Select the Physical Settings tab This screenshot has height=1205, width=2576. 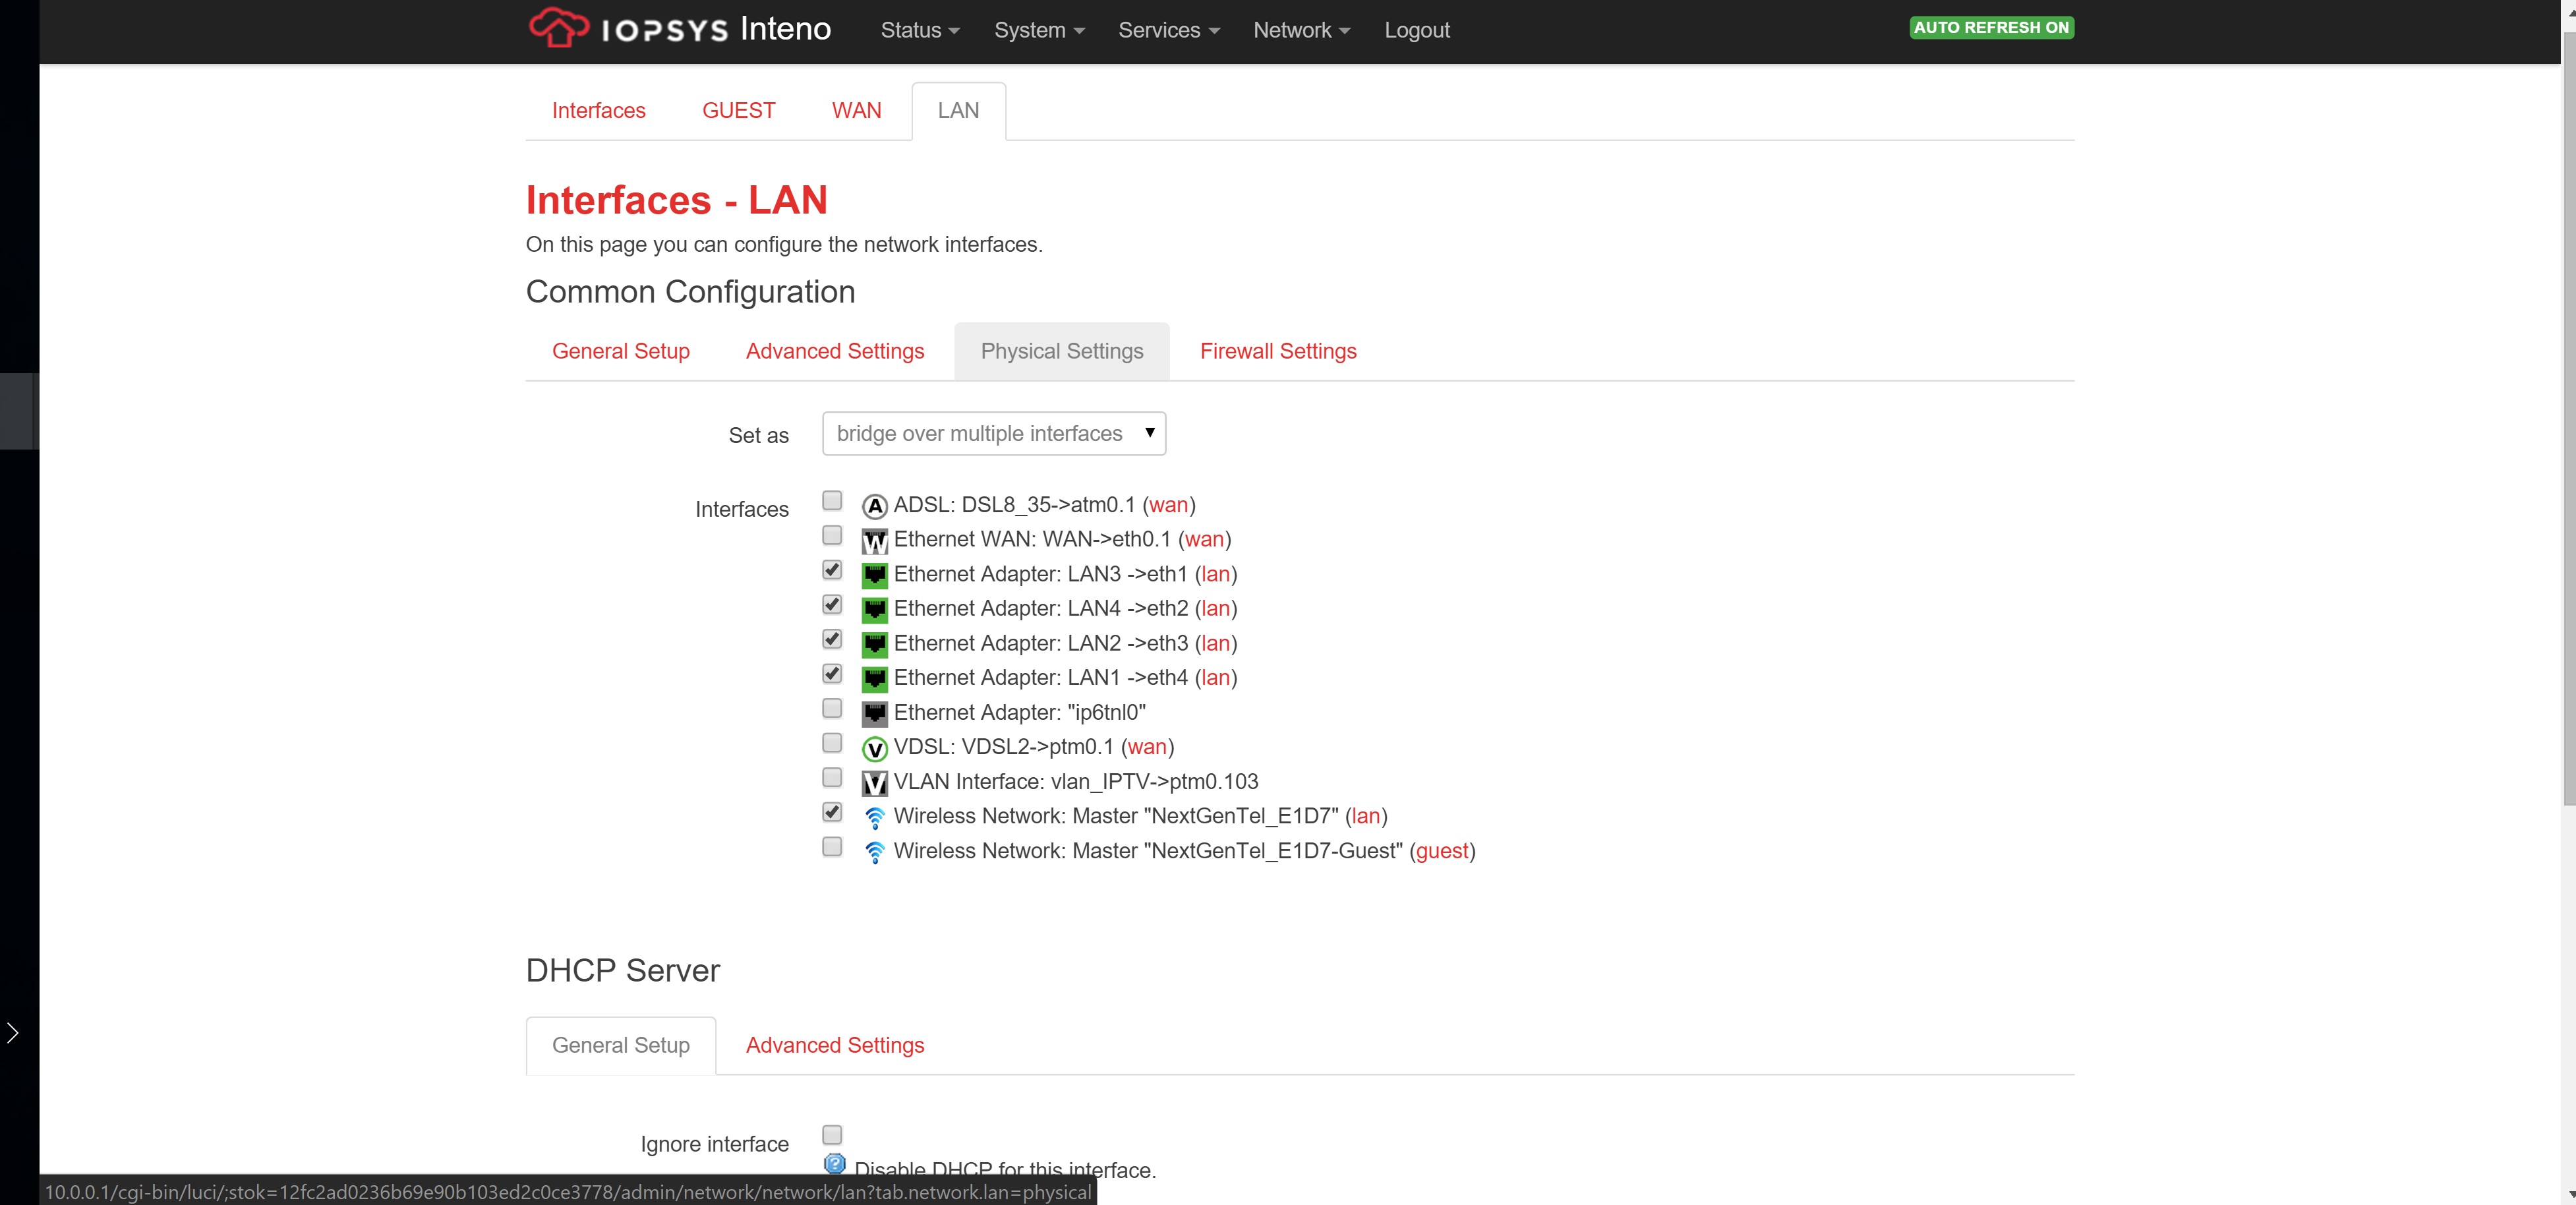[1061, 351]
